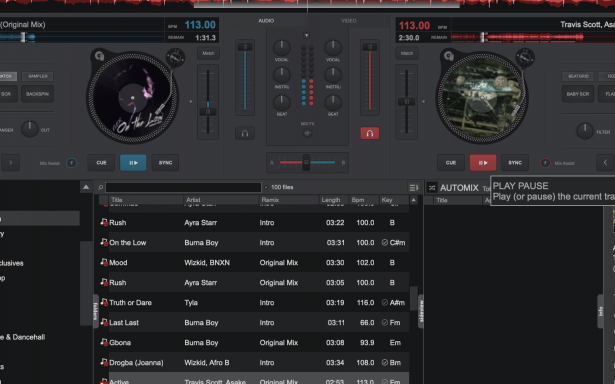
Task: Collapse browser with the up triangle button
Action: [86, 187]
